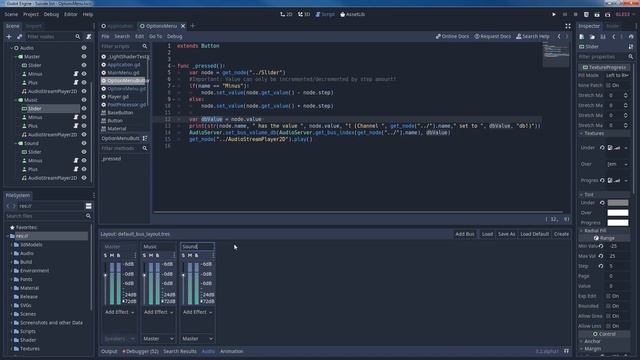This screenshot has width=640, height=360.
Task: Open AssetLib workspace
Action: (x=353, y=14)
